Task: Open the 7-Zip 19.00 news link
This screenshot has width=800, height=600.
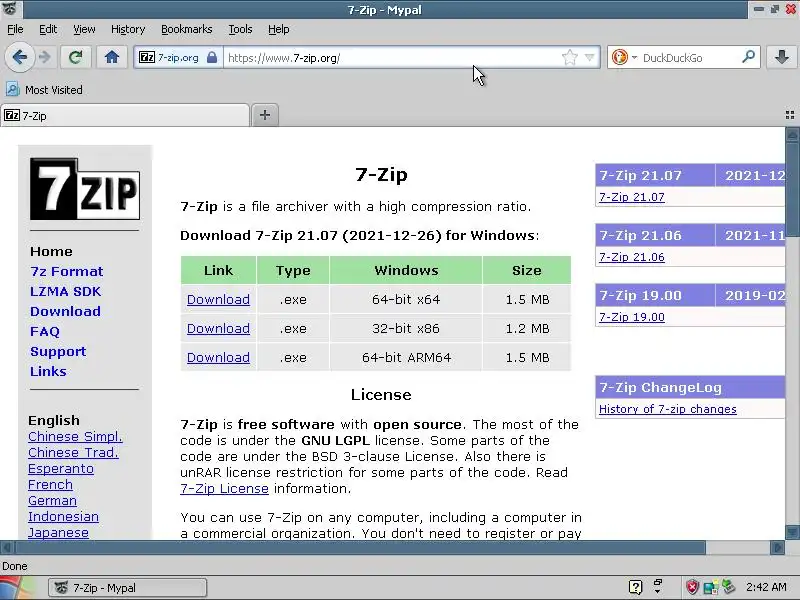Action: point(632,317)
